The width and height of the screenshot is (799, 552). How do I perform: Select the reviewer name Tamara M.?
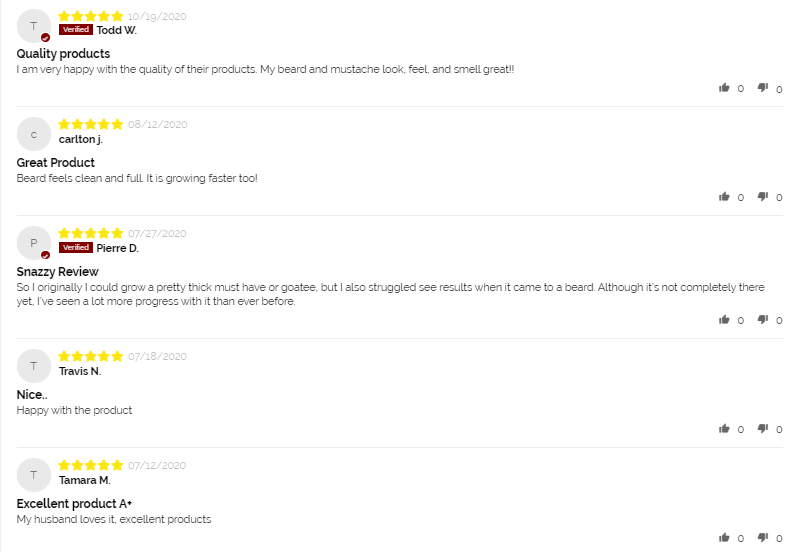[x=84, y=480]
